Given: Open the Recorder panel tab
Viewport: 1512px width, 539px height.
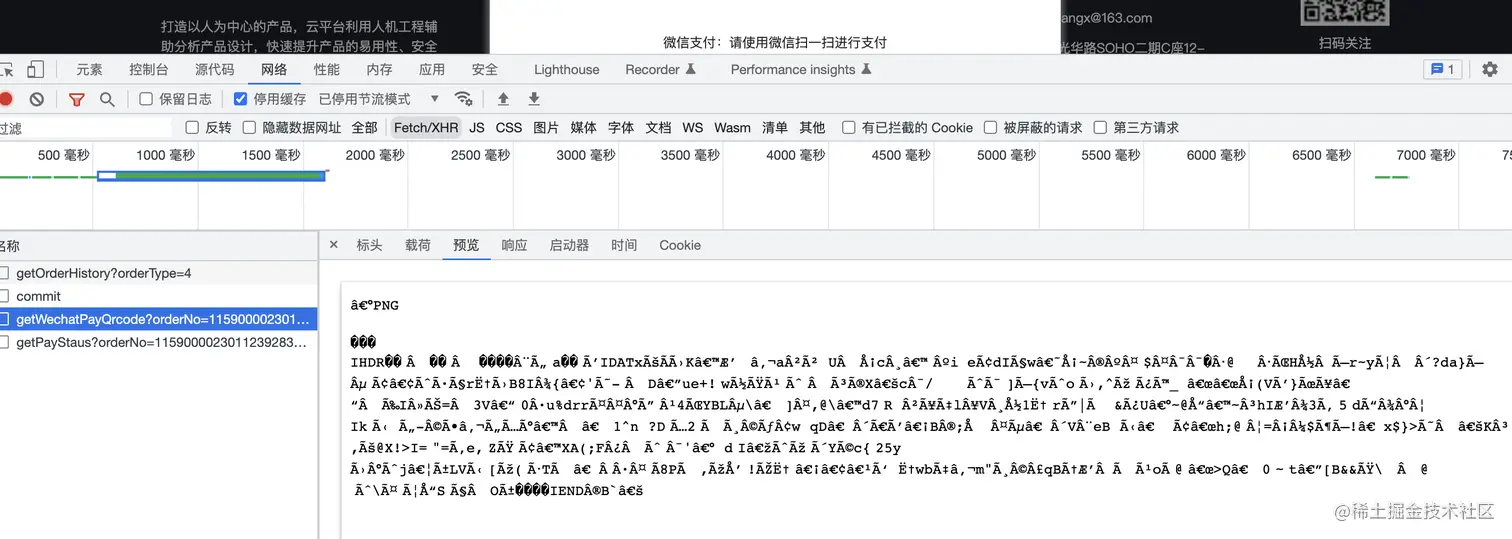Looking at the screenshot, I should point(660,70).
